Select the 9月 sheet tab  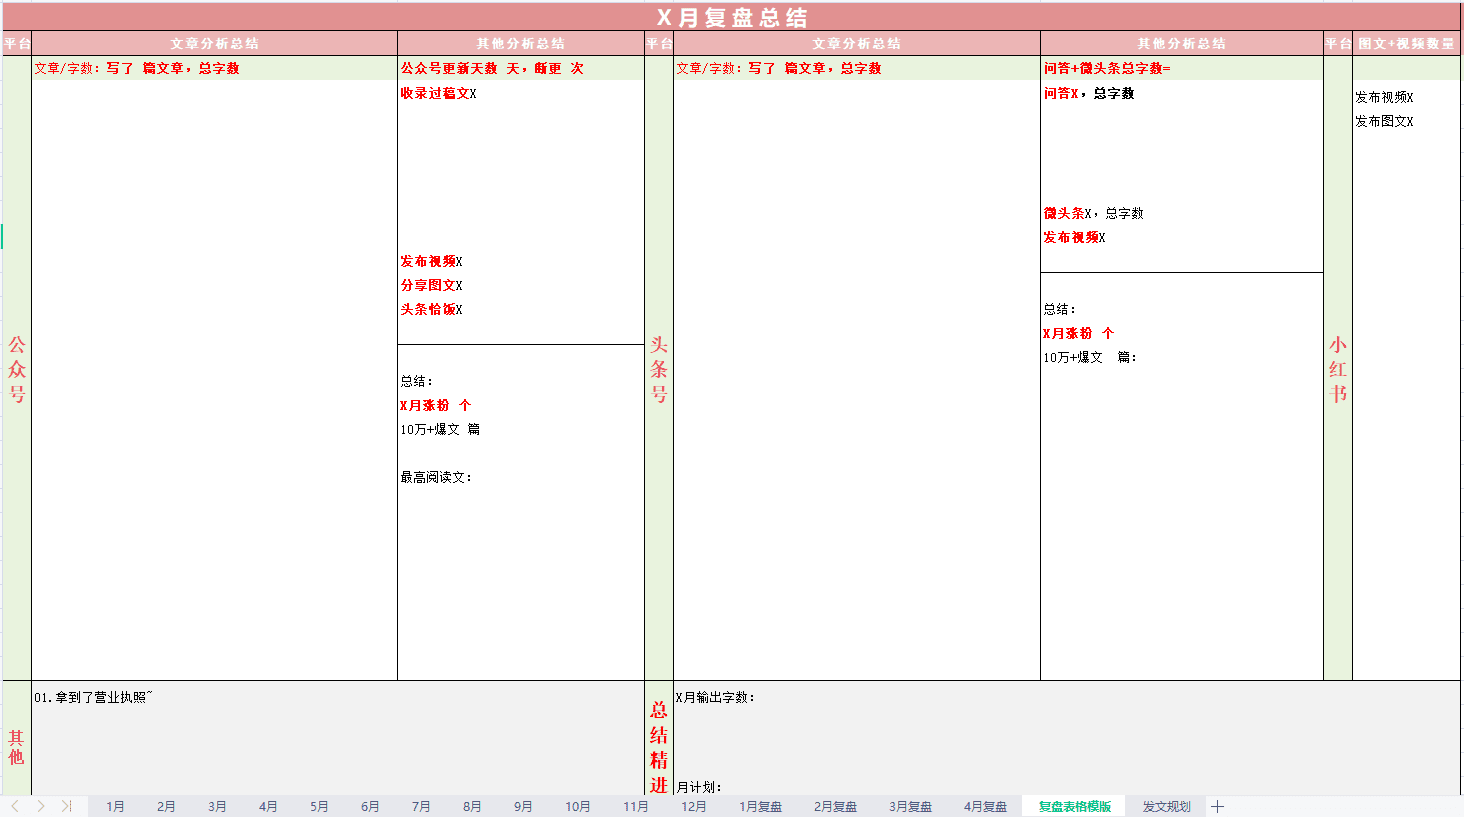tap(523, 806)
